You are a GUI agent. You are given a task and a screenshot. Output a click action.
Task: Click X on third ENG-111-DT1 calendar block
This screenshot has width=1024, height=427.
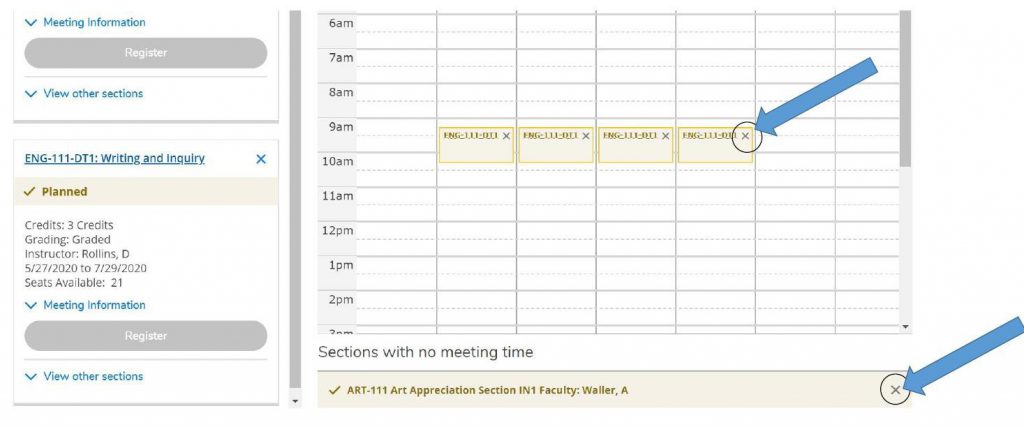[x=666, y=136]
